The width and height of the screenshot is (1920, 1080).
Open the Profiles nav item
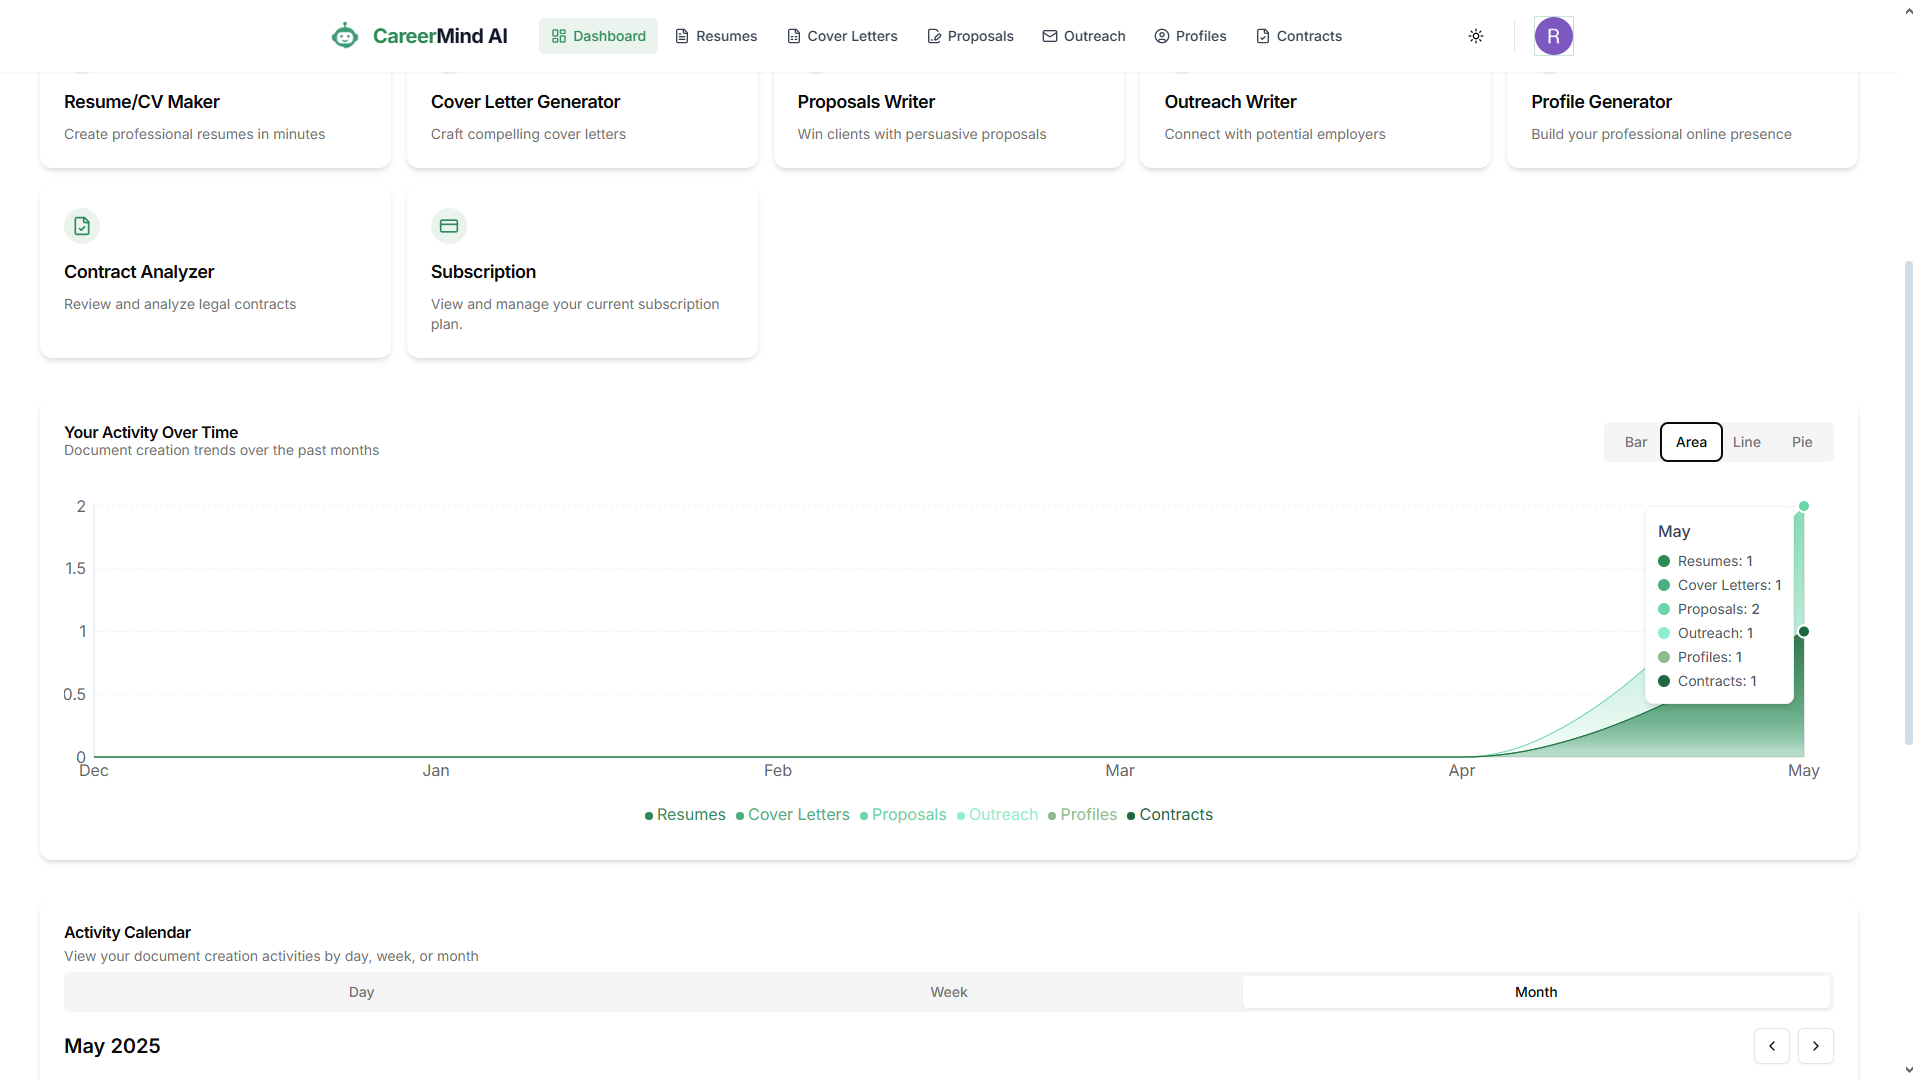click(x=1190, y=36)
